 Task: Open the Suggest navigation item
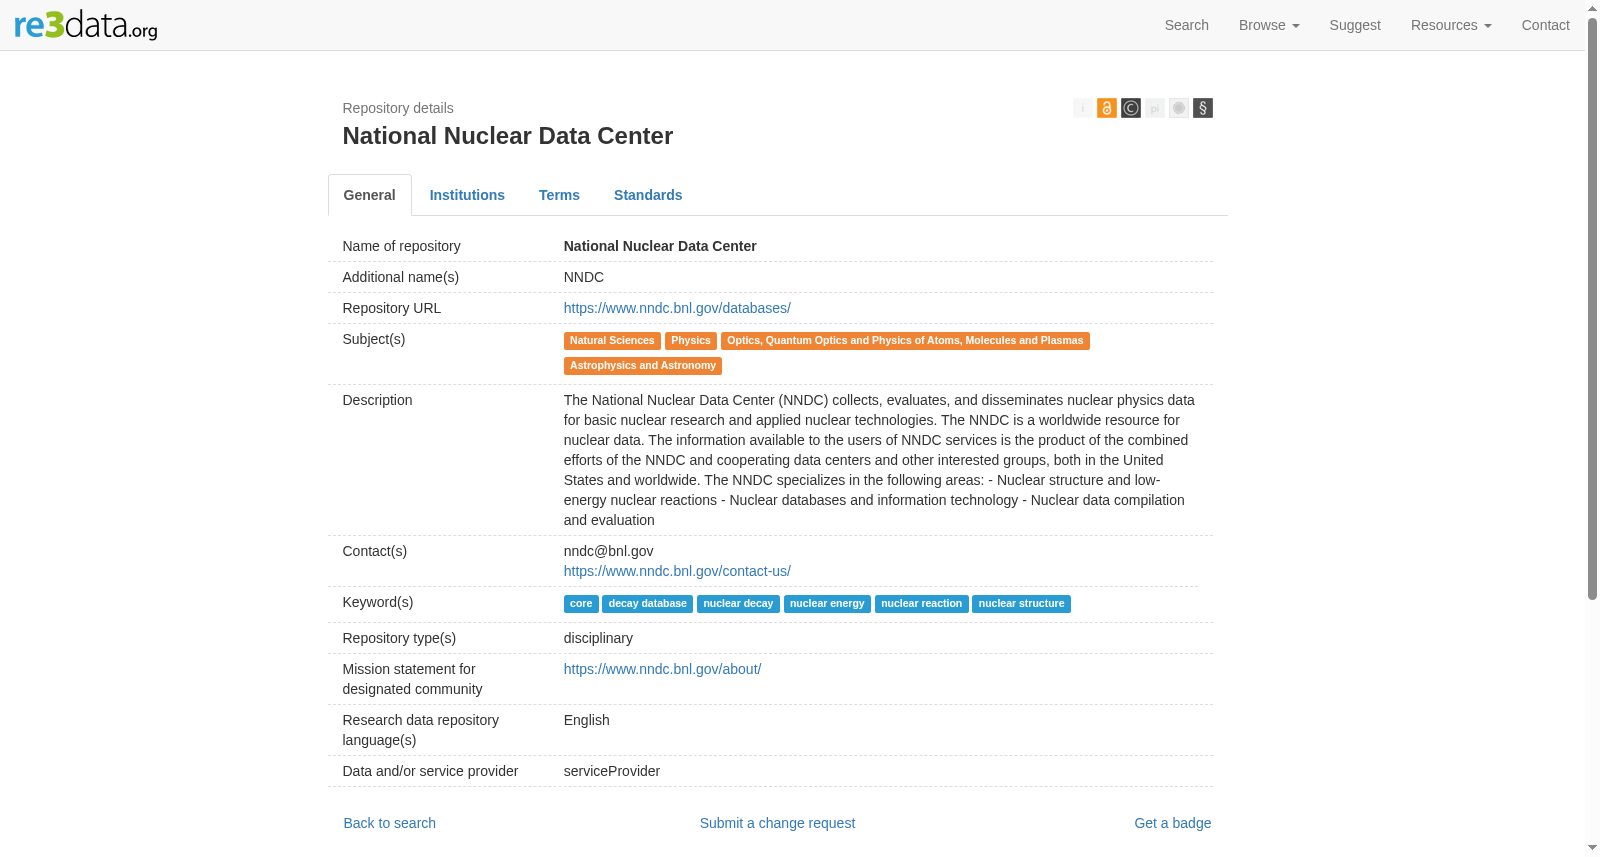tap(1355, 25)
